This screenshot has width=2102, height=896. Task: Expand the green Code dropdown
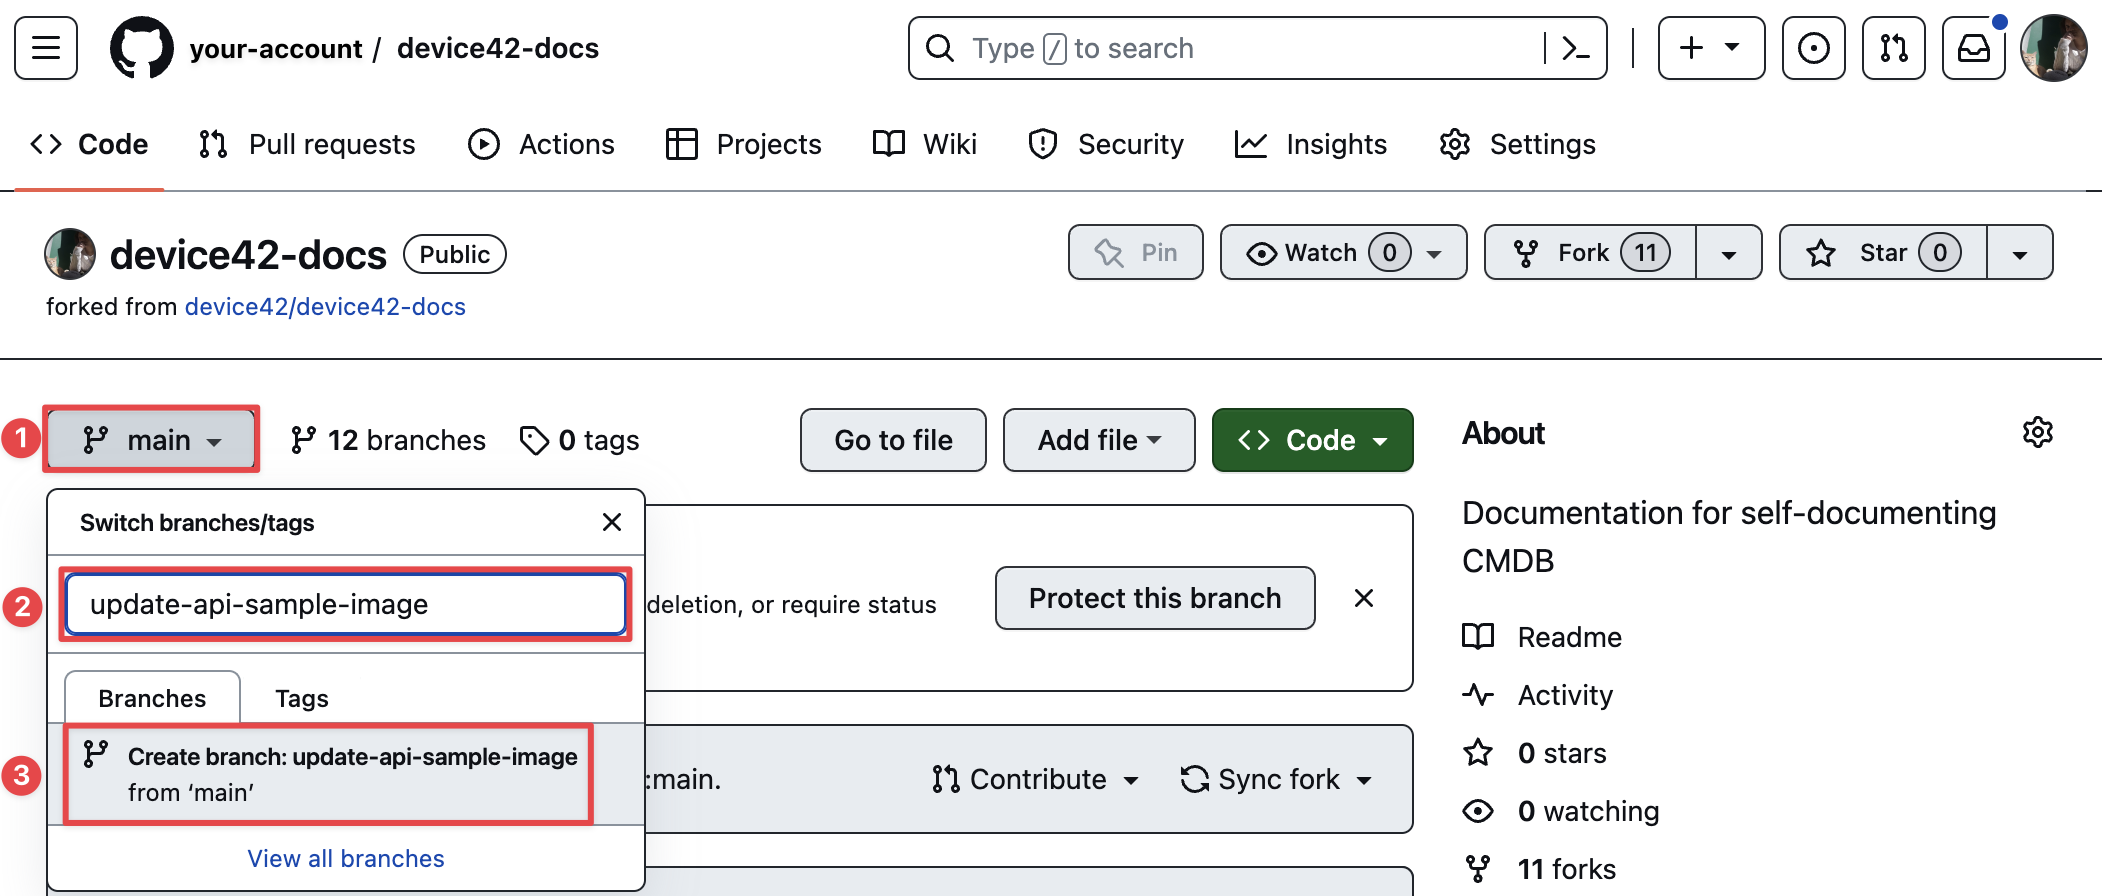coord(1312,440)
